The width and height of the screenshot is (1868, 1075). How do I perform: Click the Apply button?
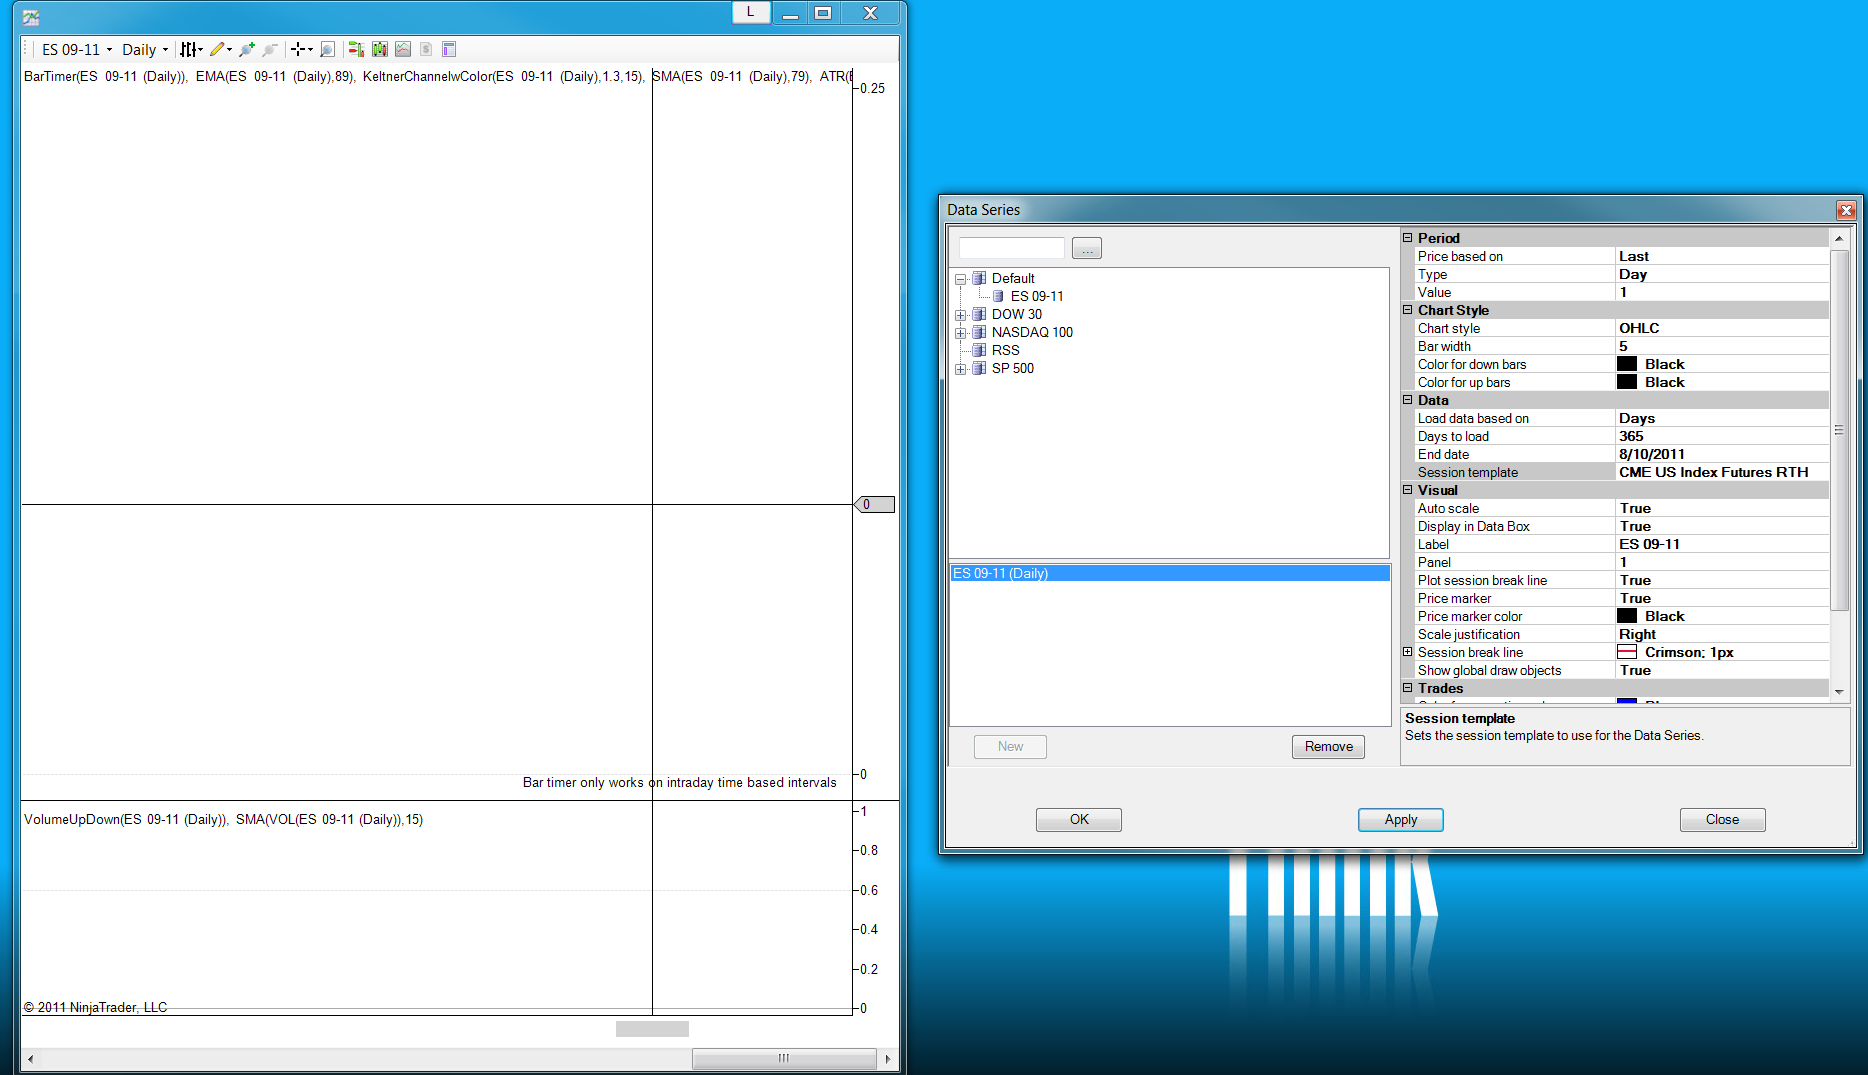click(1401, 819)
